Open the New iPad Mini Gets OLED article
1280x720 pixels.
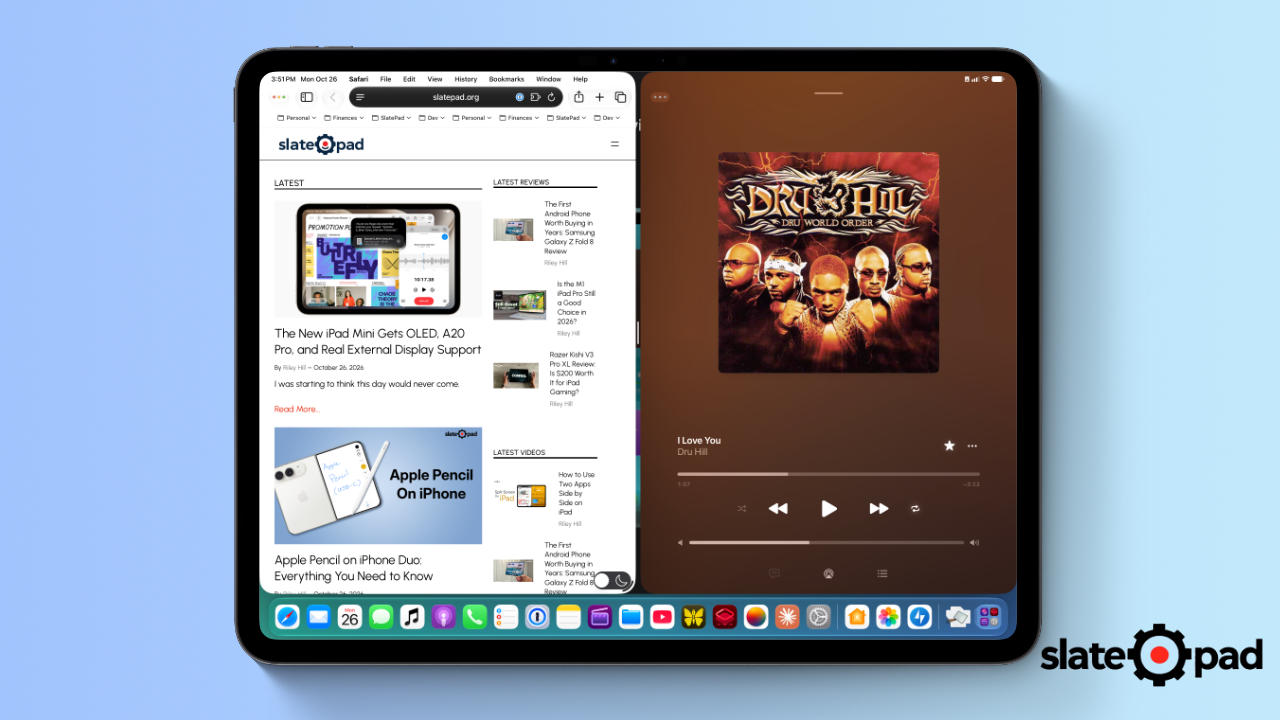click(378, 341)
